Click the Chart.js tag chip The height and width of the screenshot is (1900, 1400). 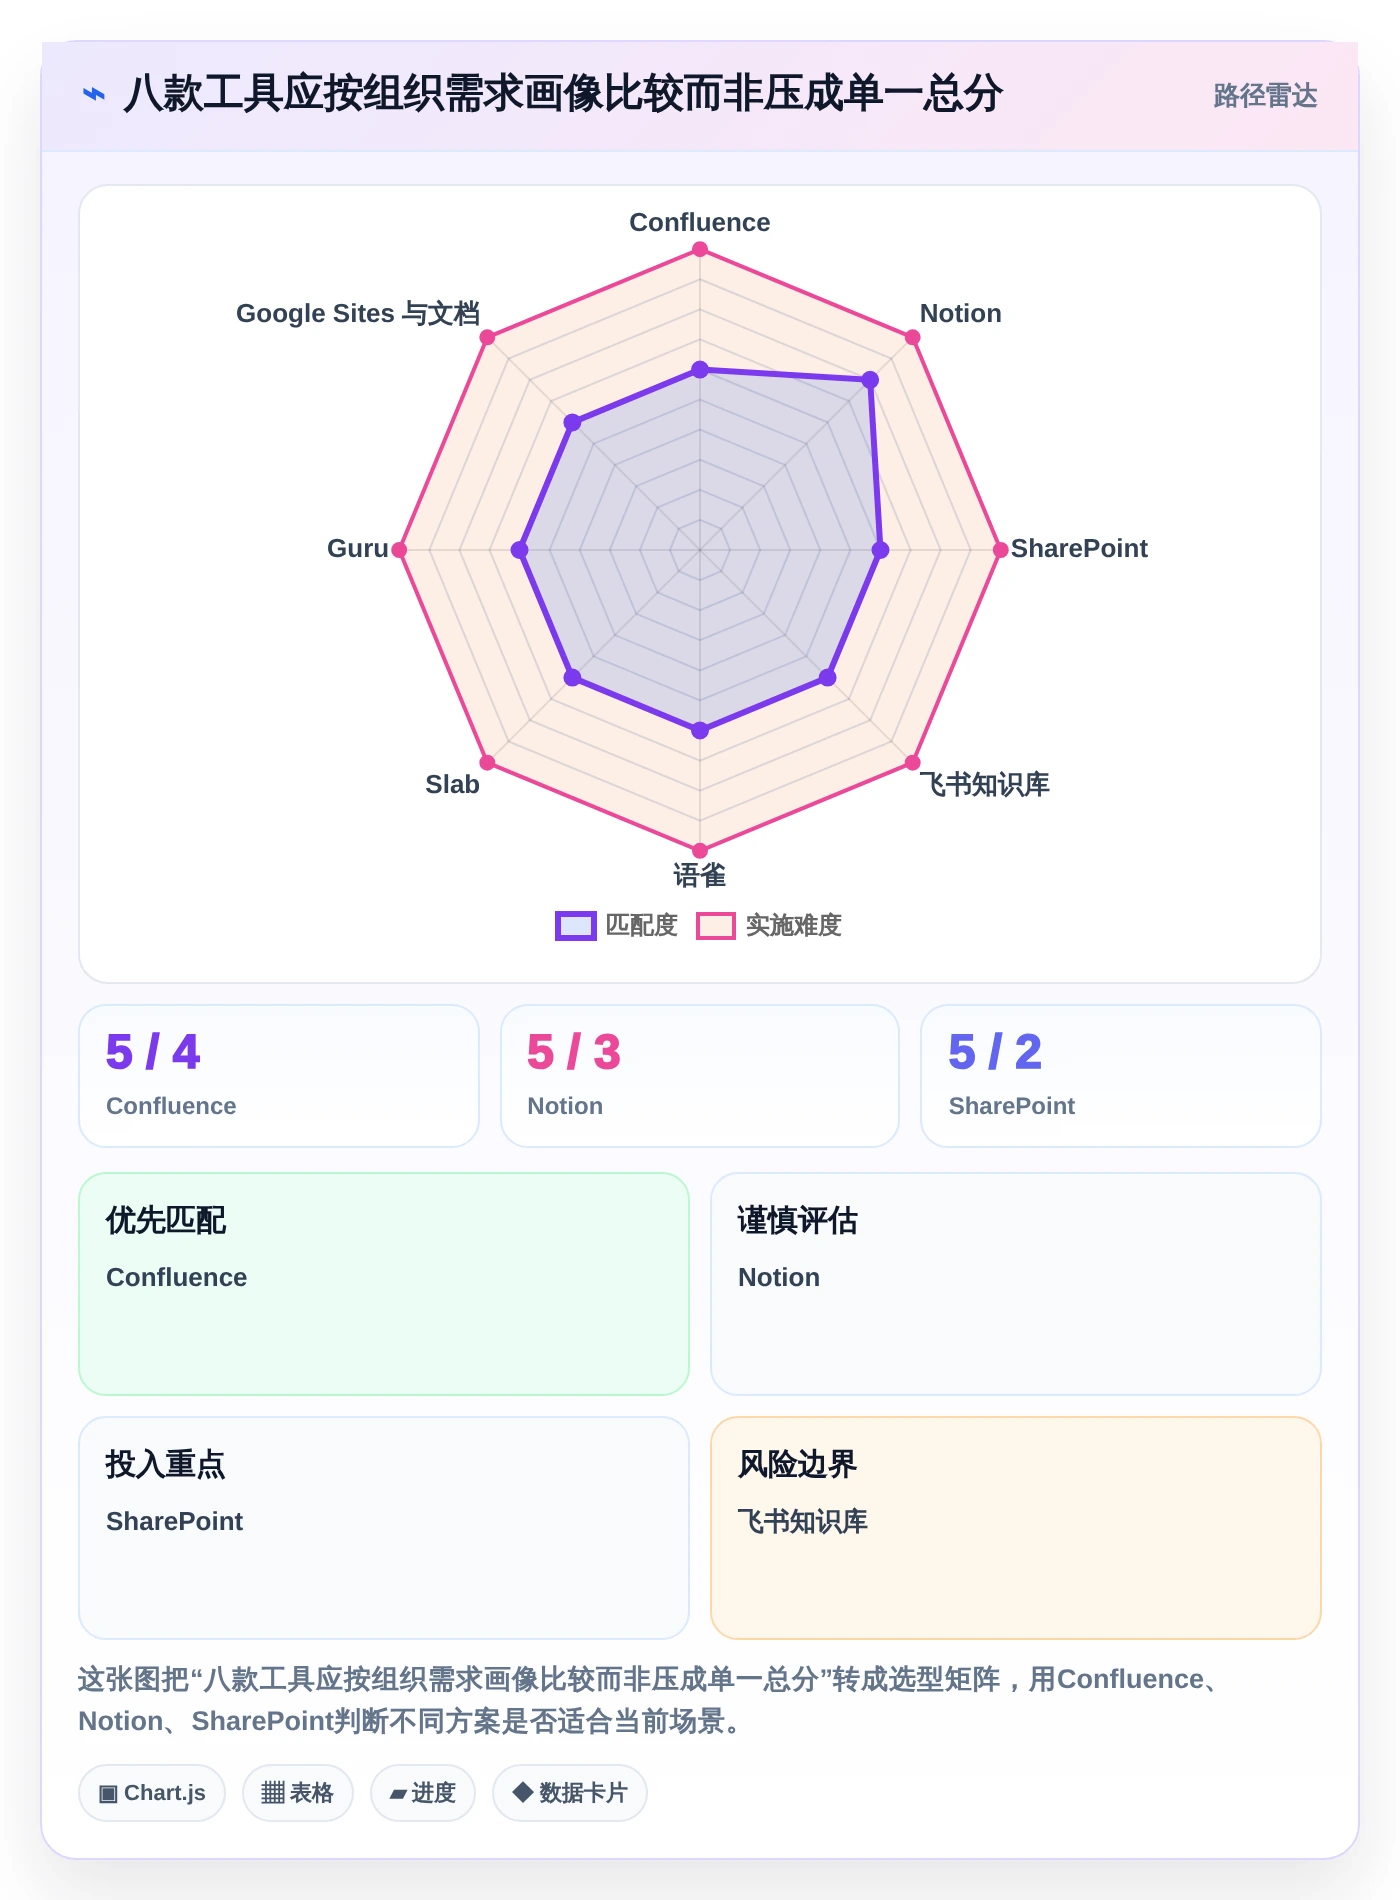152,1793
